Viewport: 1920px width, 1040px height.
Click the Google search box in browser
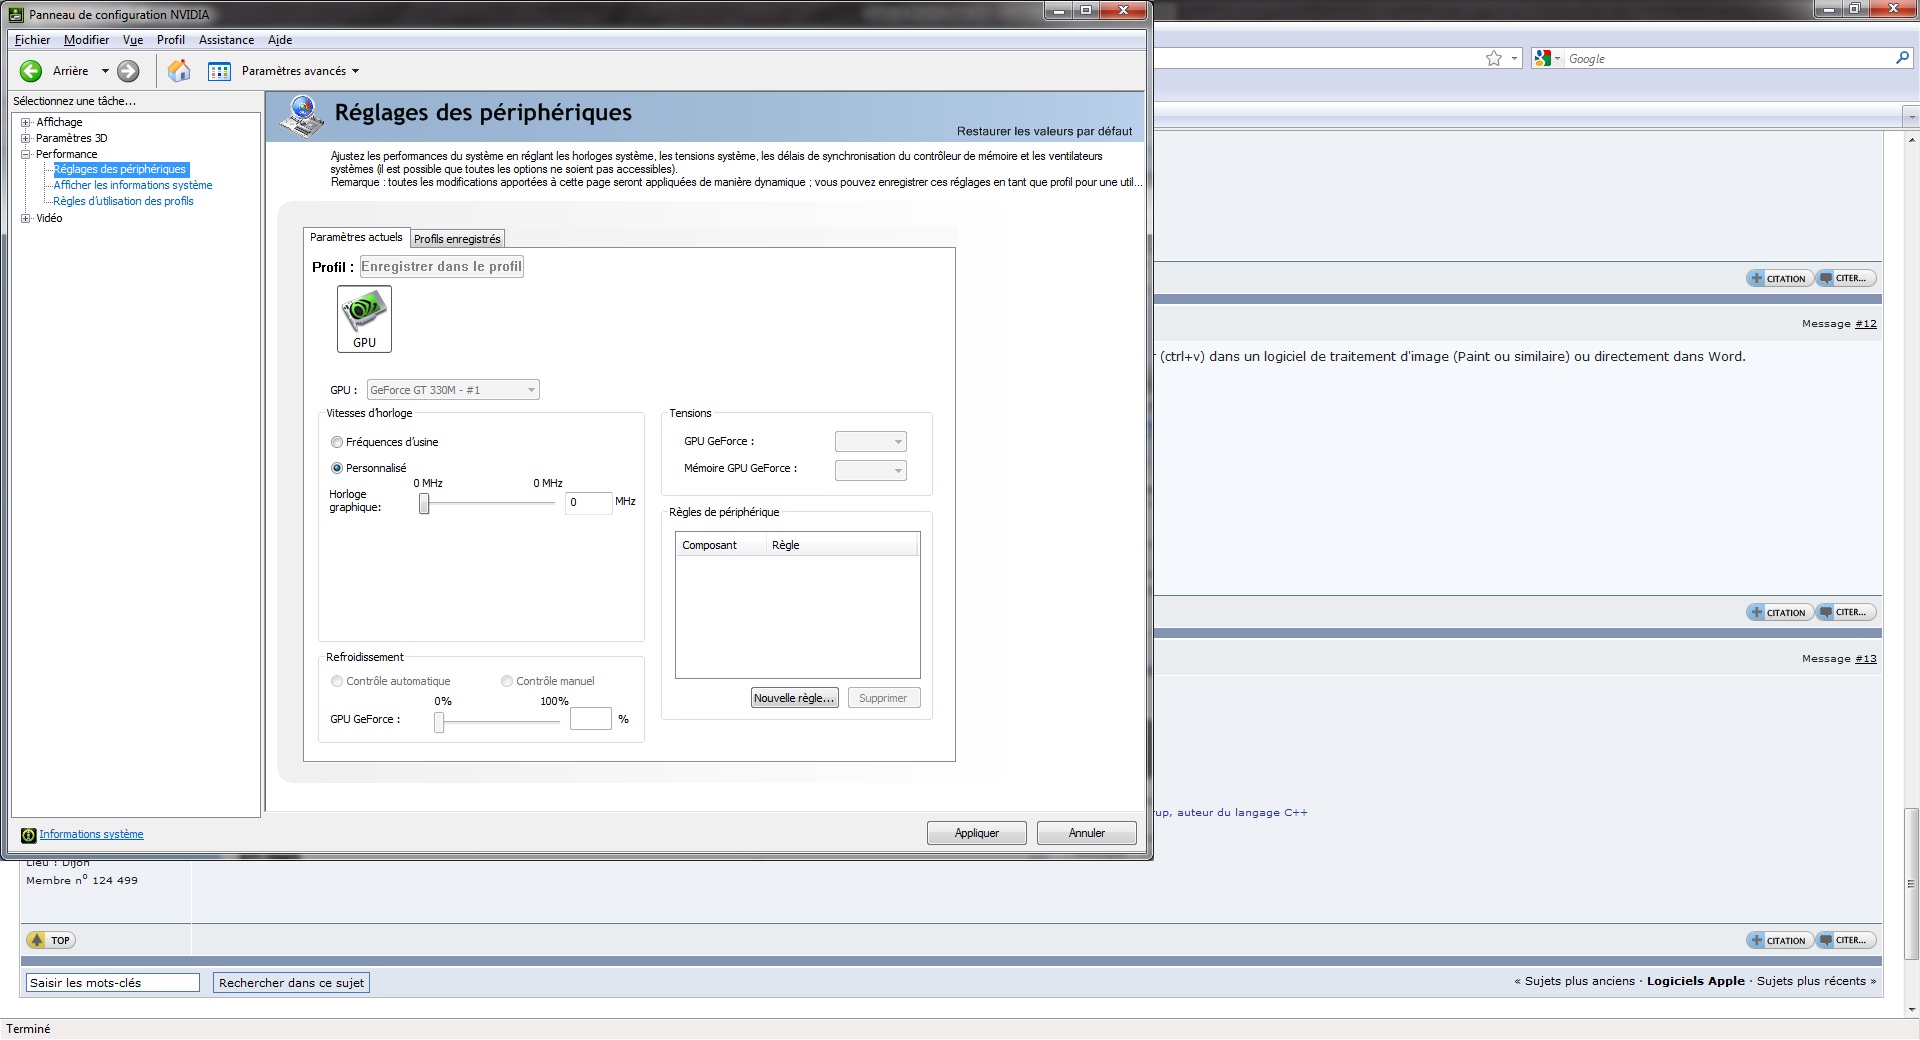click(1728, 59)
